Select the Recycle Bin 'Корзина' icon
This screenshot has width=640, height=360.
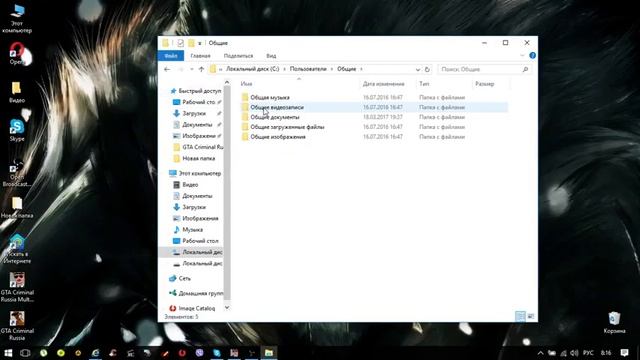click(614, 322)
